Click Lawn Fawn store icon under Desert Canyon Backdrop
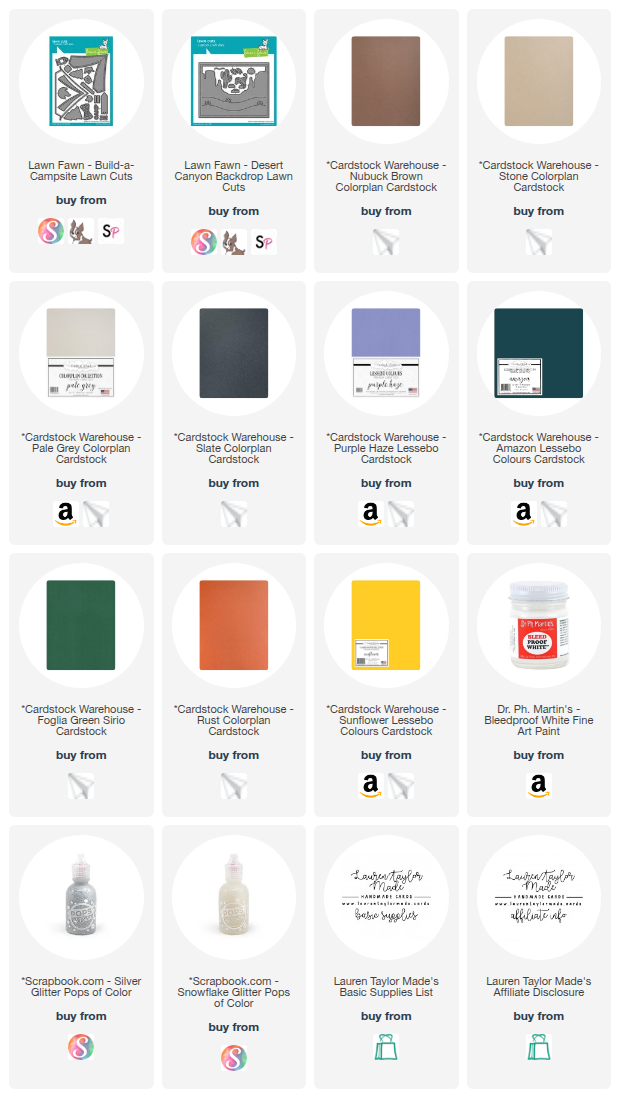 [x=234, y=242]
